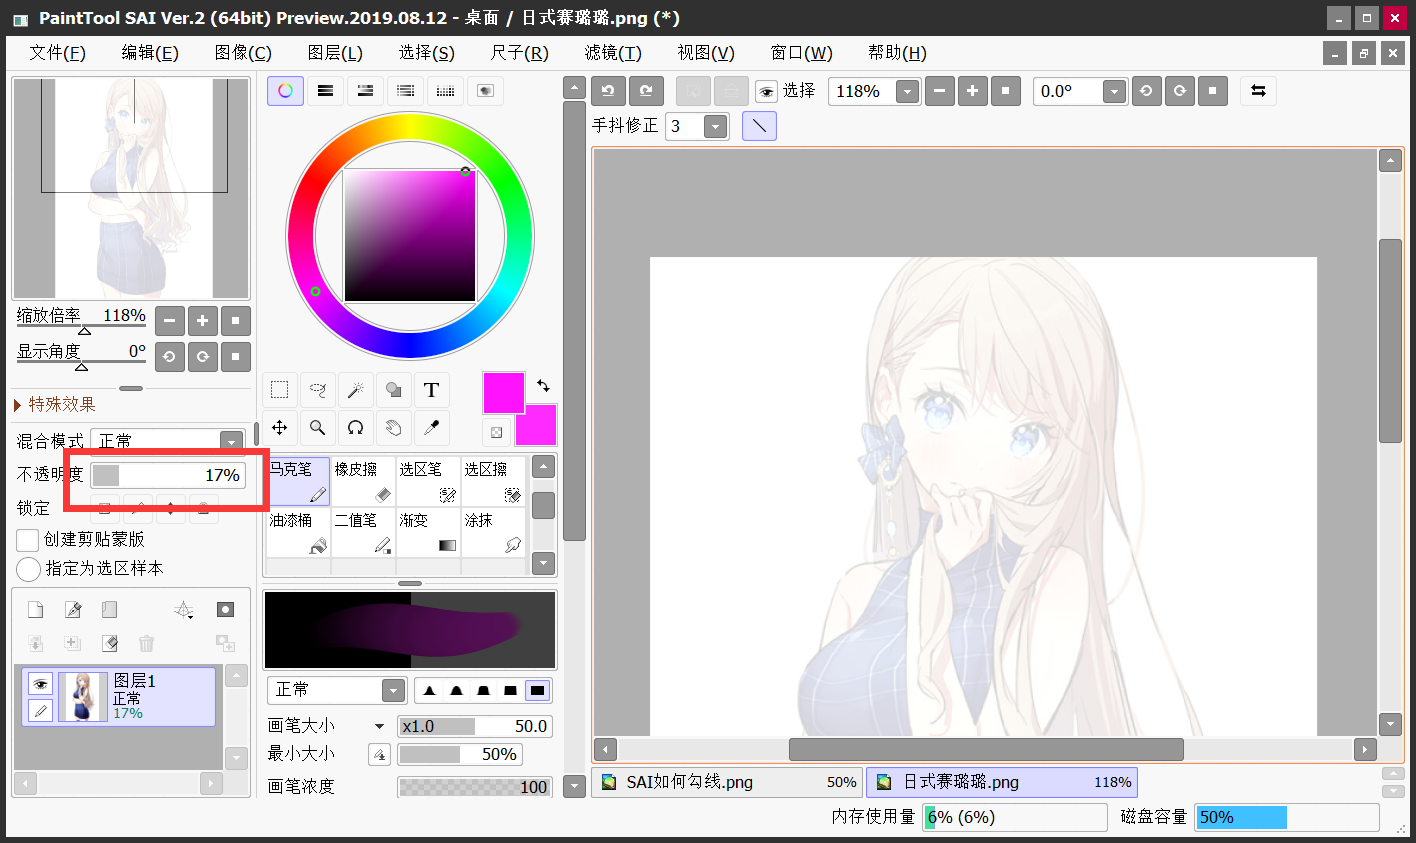Screen dimensions: 1416x843
Task: Open the 118% zoom level dropdown
Action: 907,92
